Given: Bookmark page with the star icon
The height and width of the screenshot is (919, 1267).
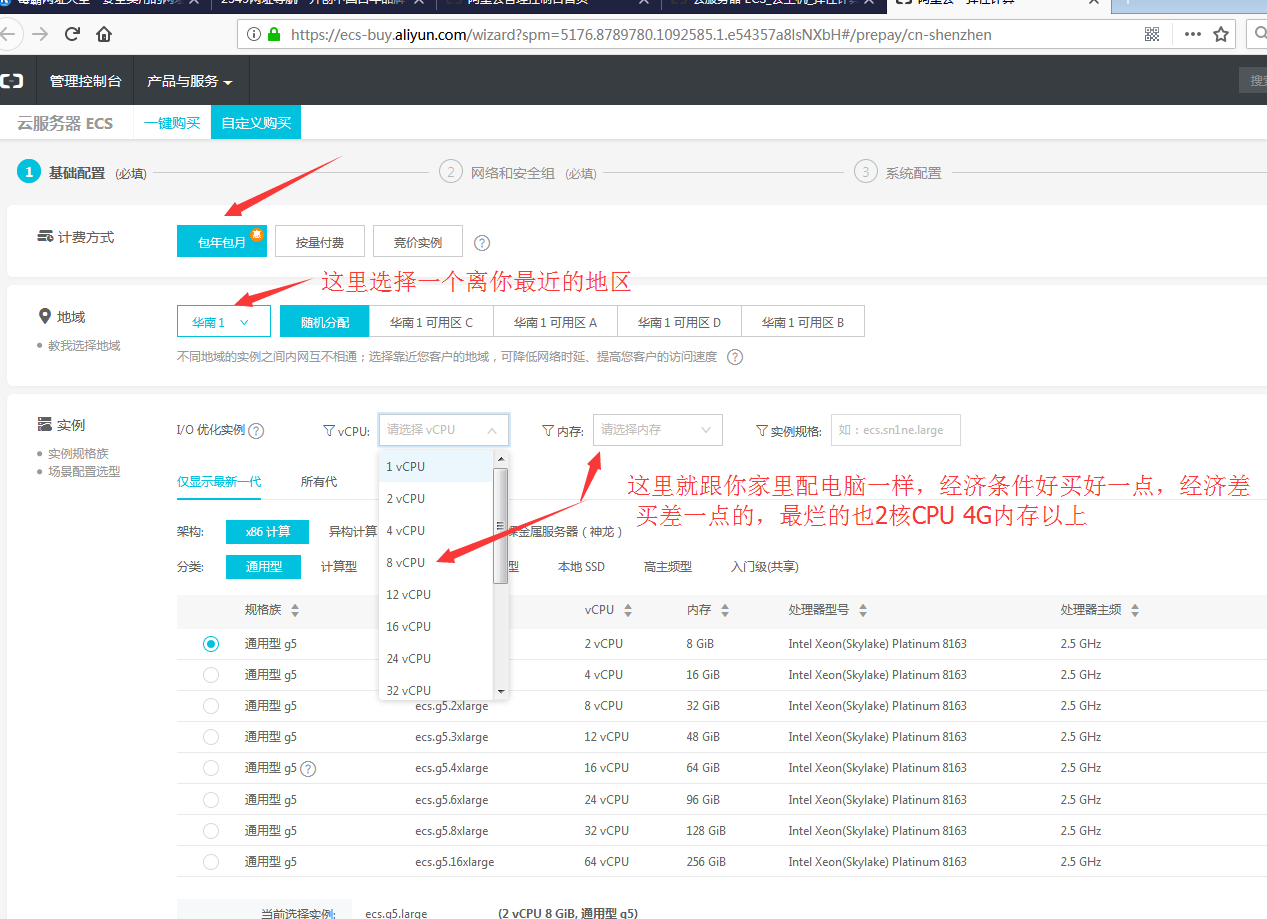Looking at the screenshot, I should pyautogui.click(x=1220, y=34).
